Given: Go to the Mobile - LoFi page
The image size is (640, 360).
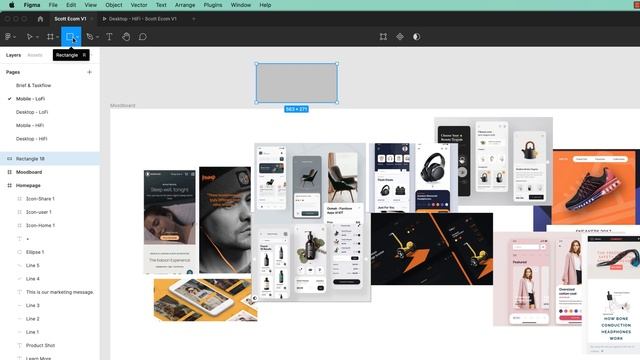Looking at the screenshot, I should [x=31, y=99].
